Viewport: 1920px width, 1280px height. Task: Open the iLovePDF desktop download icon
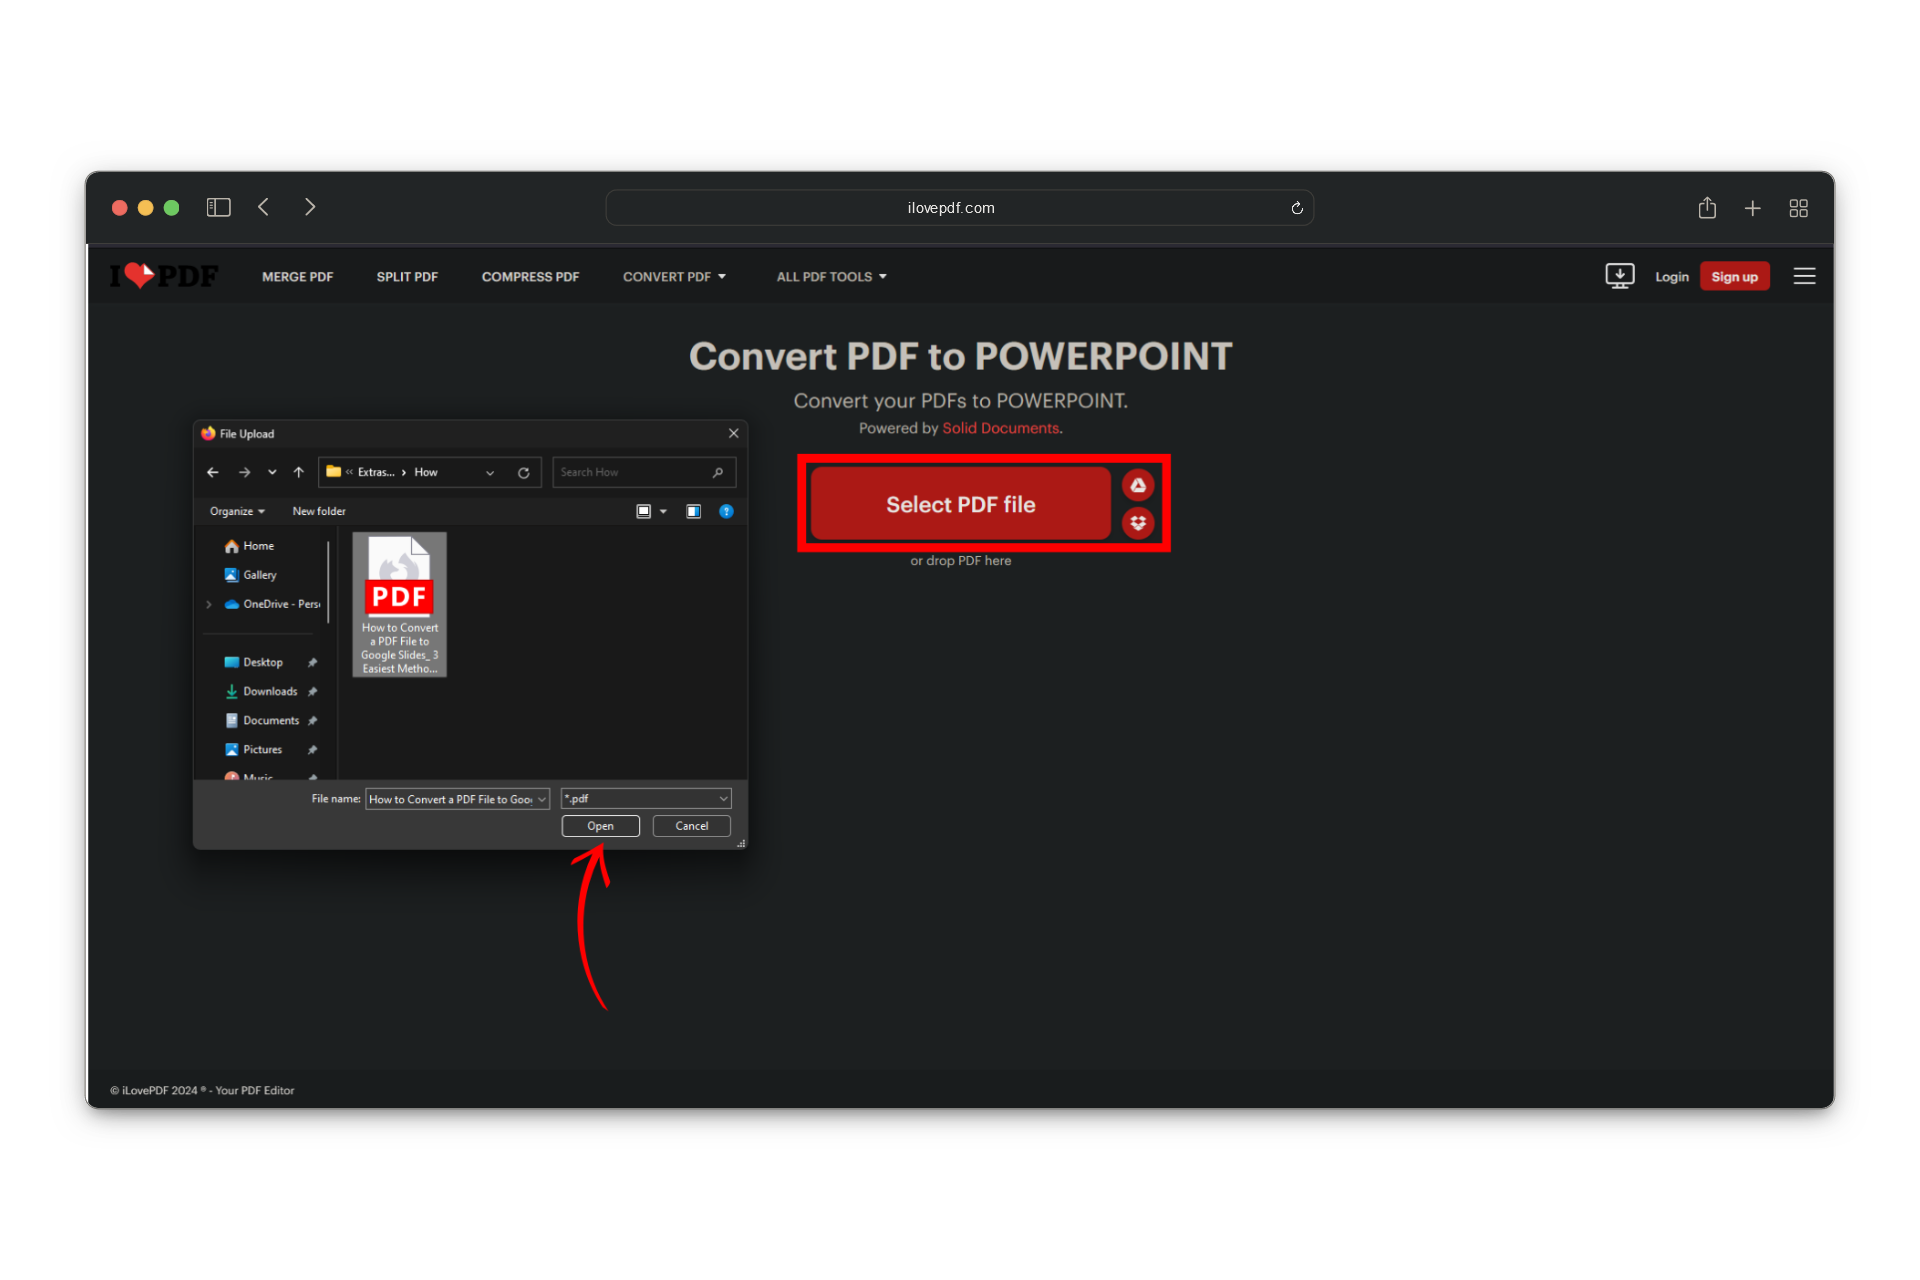coord(1619,276)
